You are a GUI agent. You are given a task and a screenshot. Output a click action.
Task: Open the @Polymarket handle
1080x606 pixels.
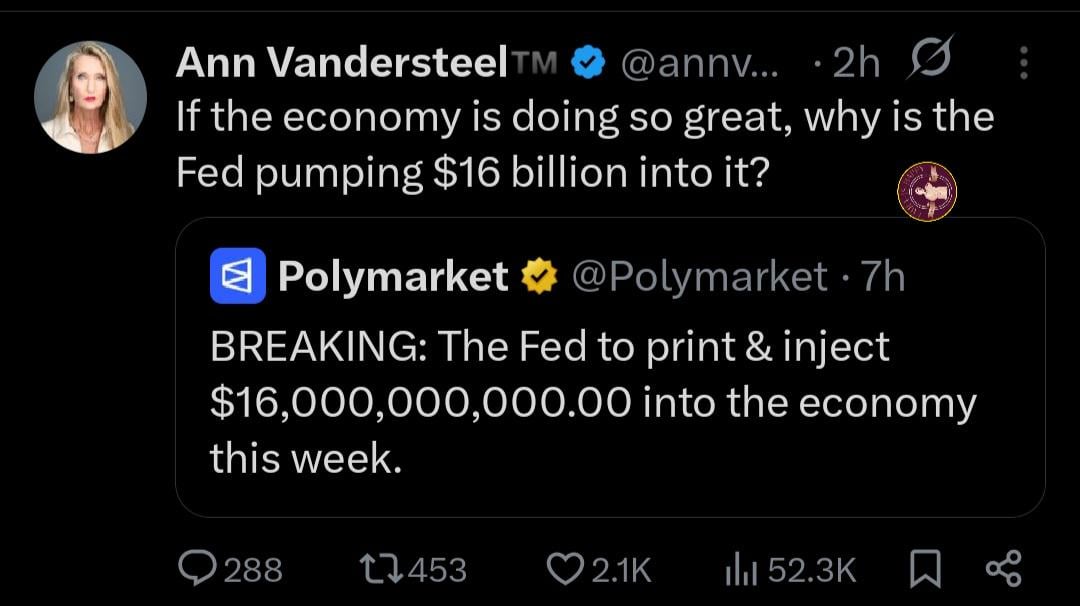pyautogui.click(x=699, y=276)
